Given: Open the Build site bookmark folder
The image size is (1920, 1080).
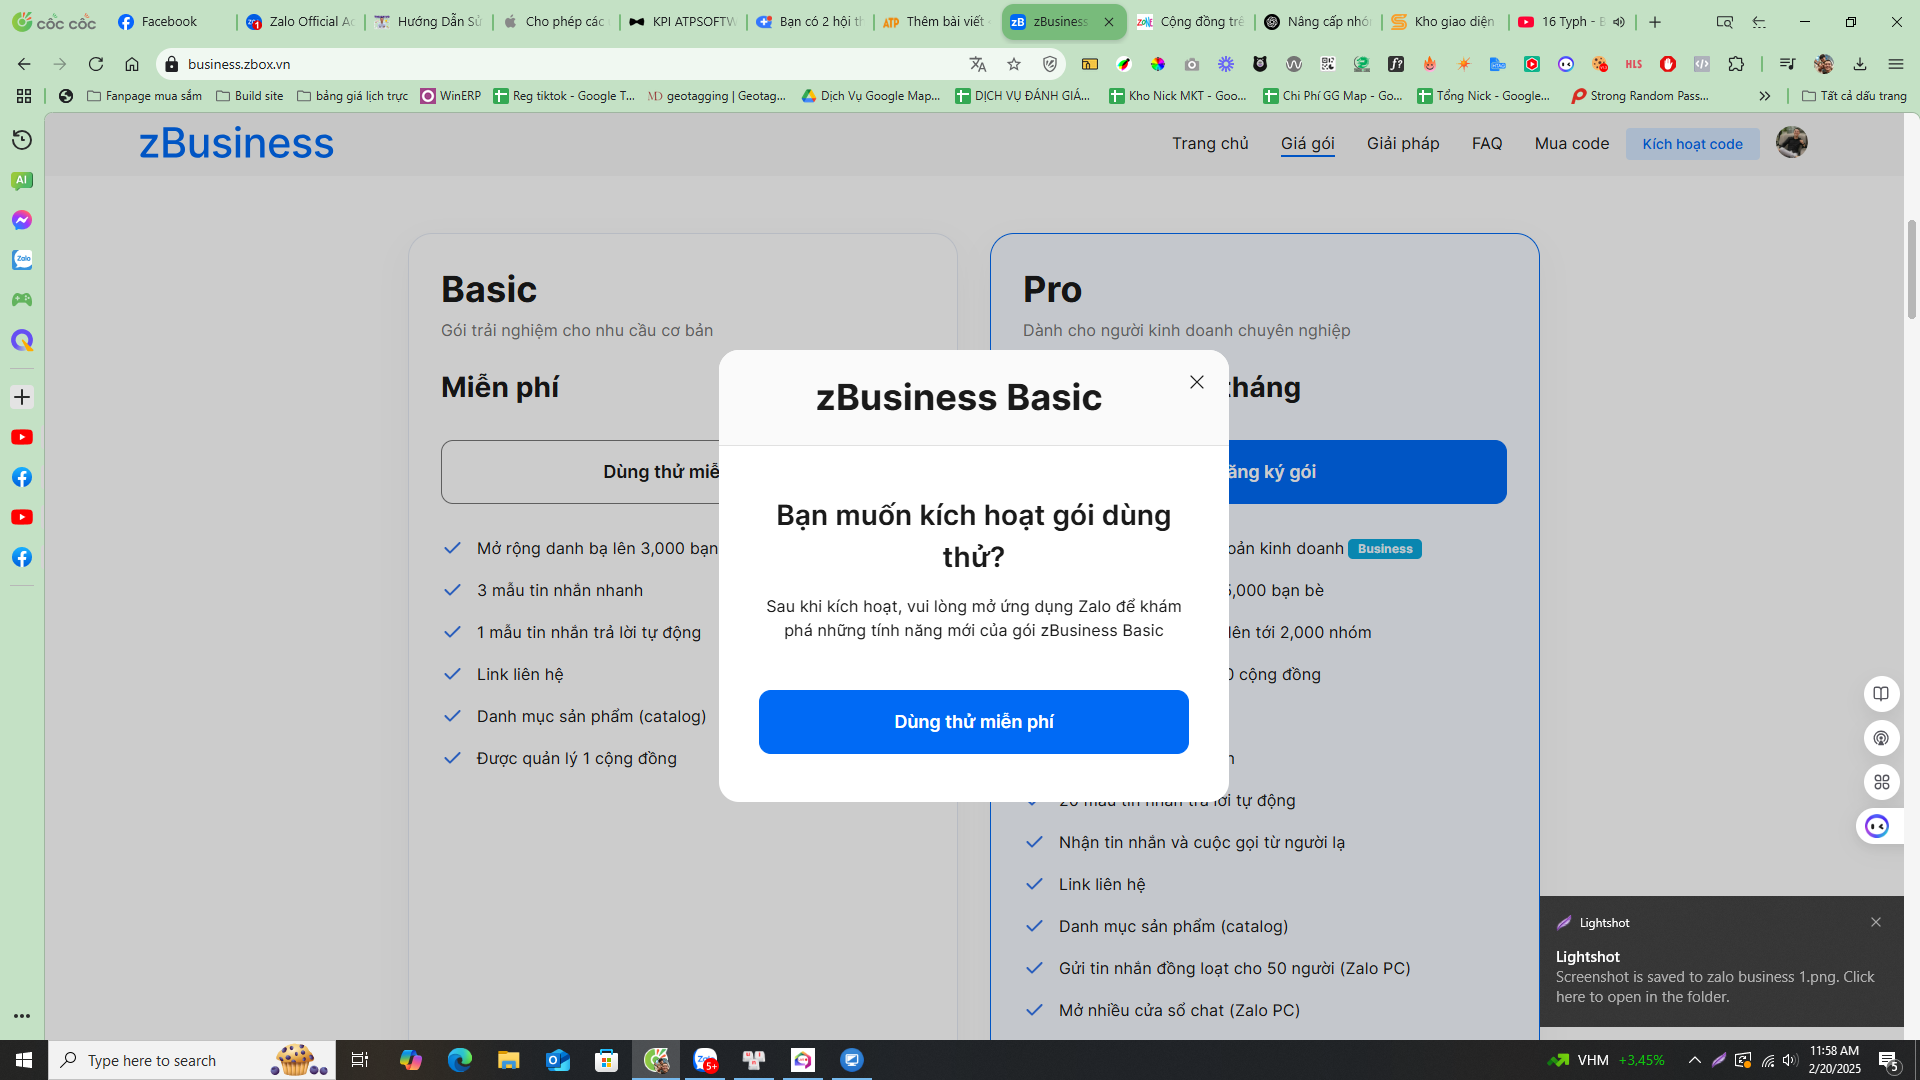Looking at the screenshot, I should [x=250, y=96].
